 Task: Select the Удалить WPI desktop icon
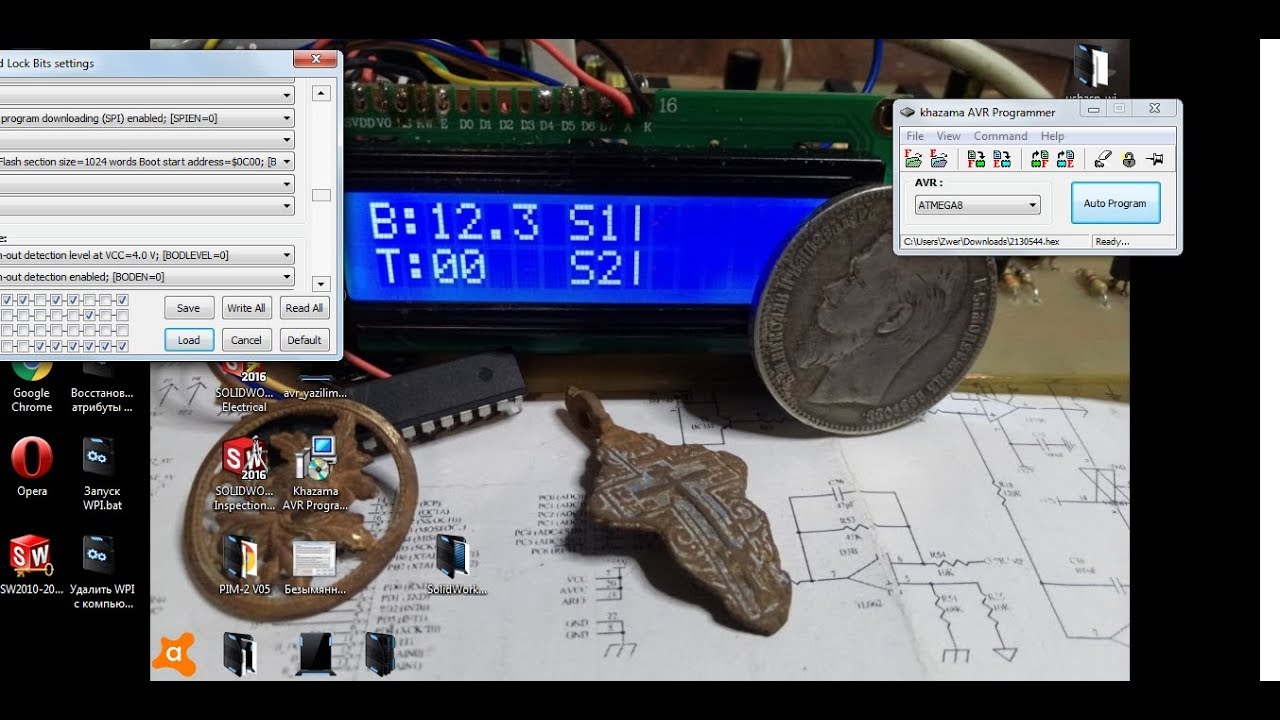coord(102,572)
